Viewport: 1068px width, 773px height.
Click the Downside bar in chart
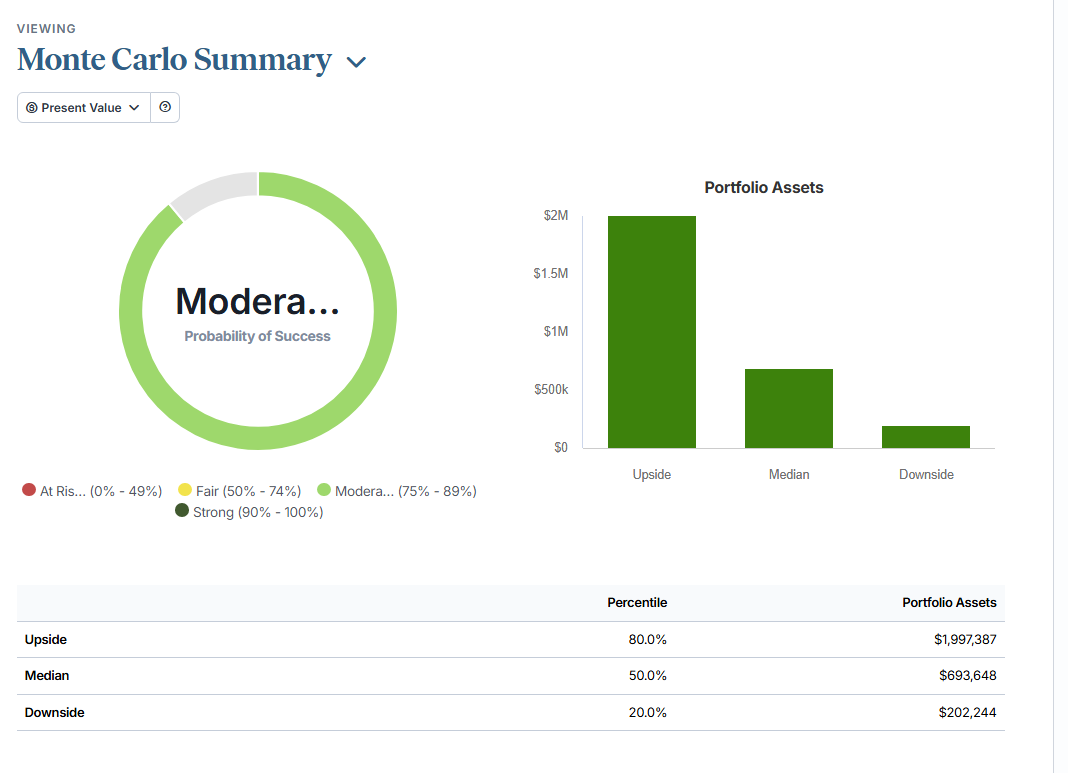coord(925,437)
